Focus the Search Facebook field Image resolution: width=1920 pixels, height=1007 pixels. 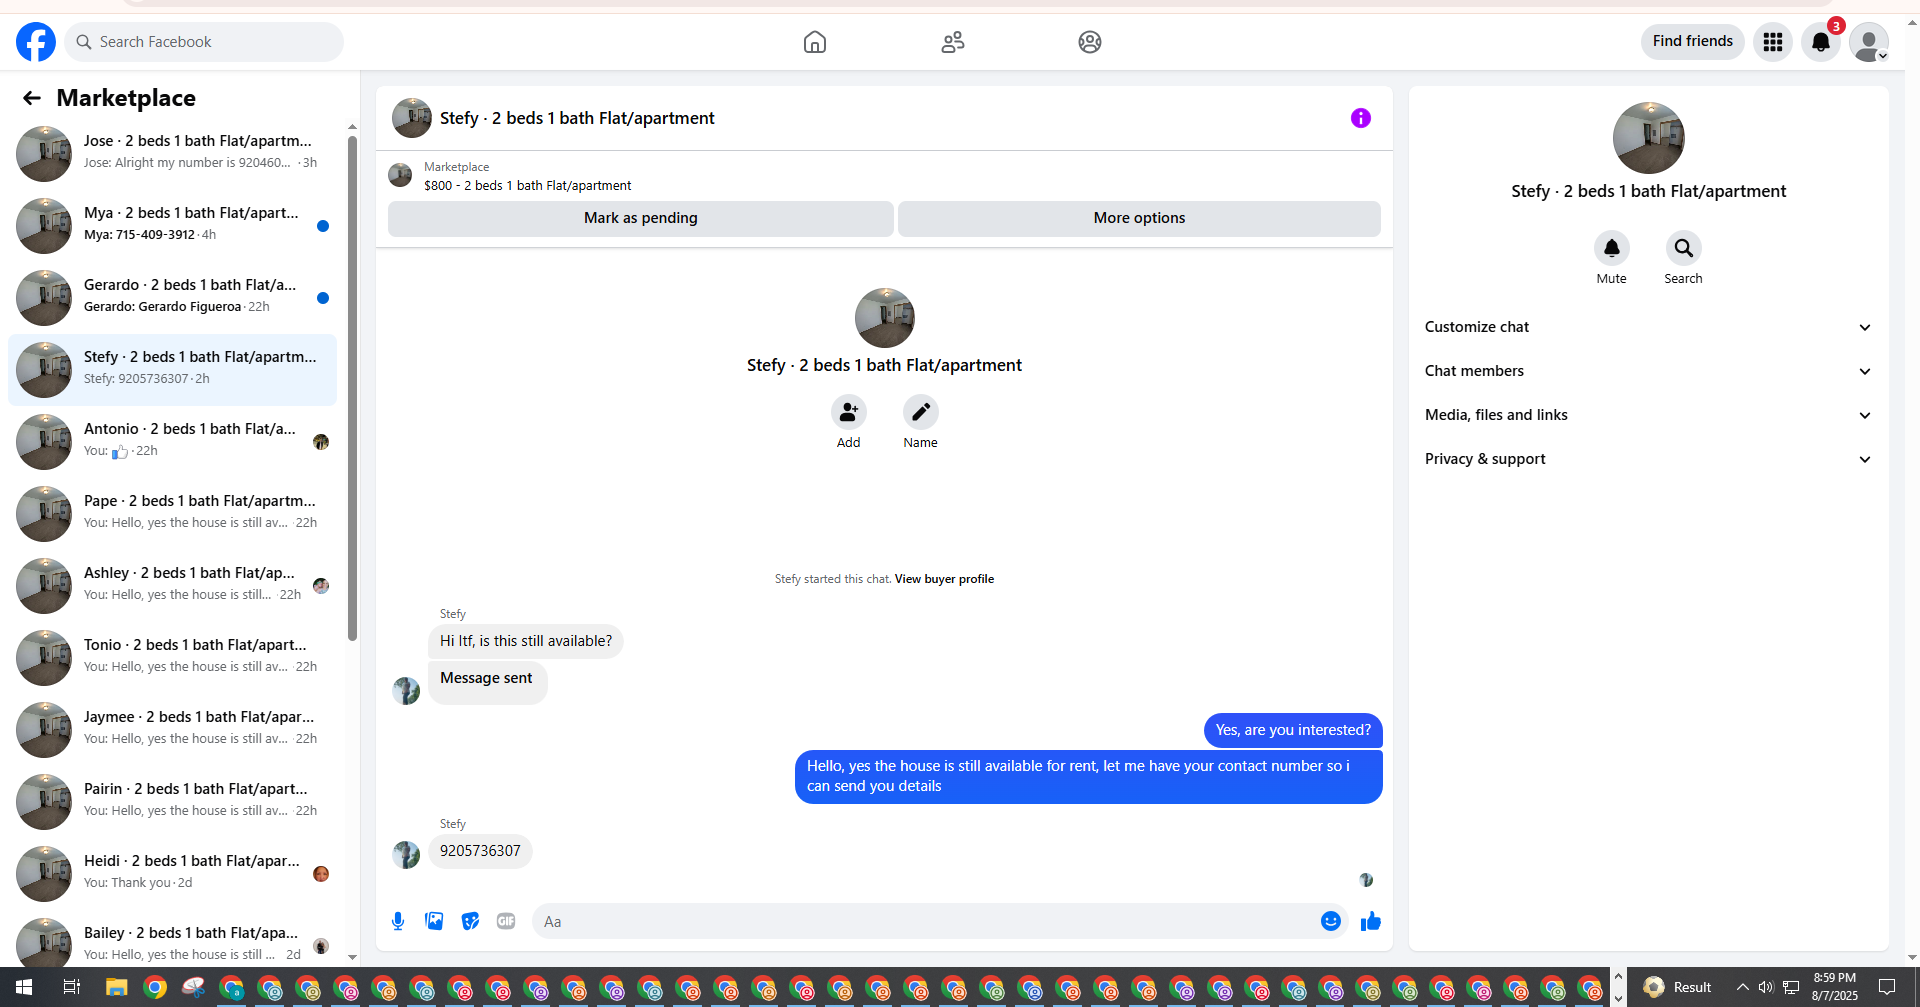(204, 42)
